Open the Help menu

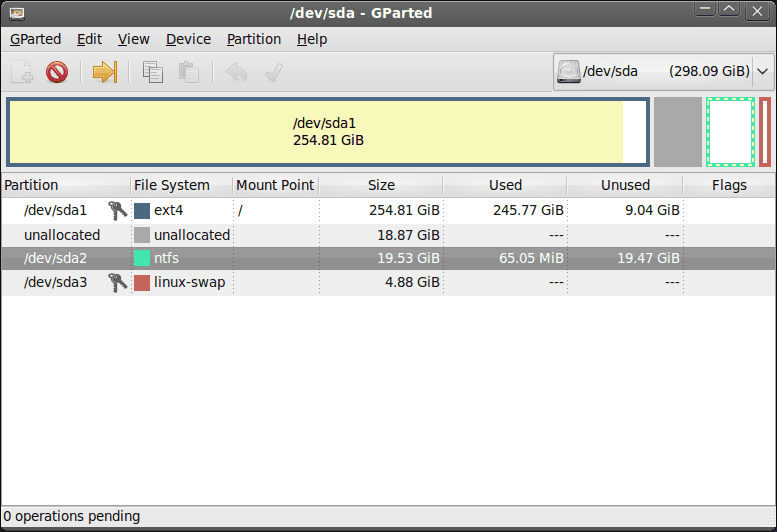click(x=312, y=39)
